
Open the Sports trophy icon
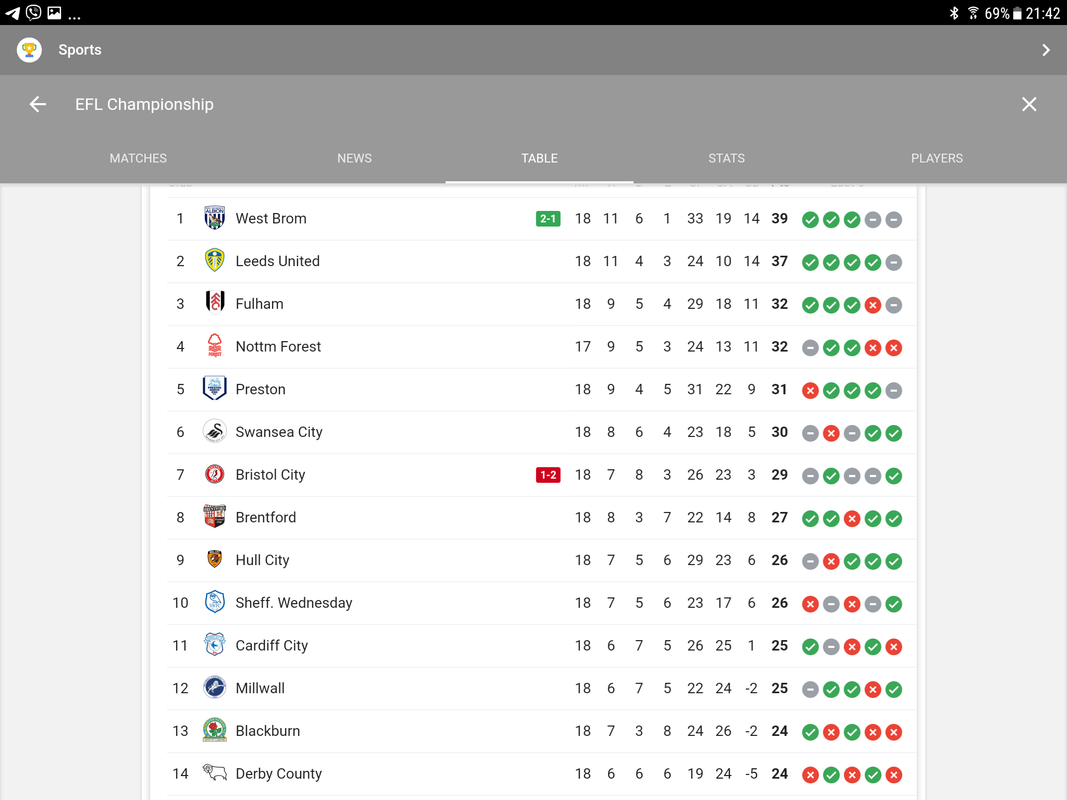(29, 50)
